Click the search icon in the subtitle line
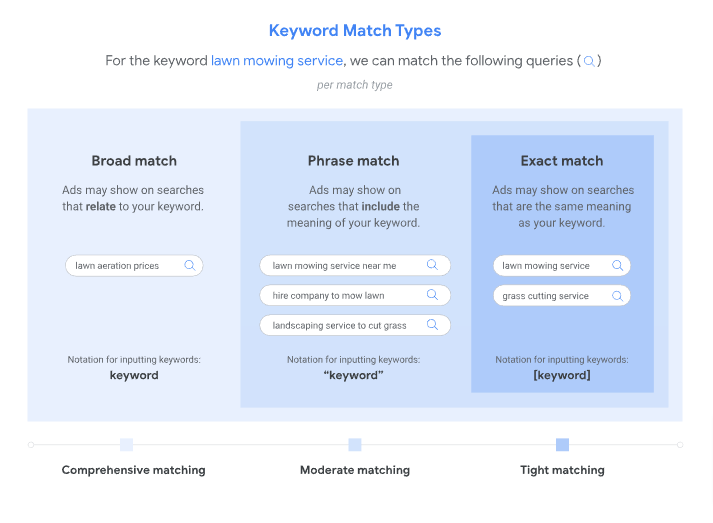The image size is (713, 523). click(x=589, y=62)
